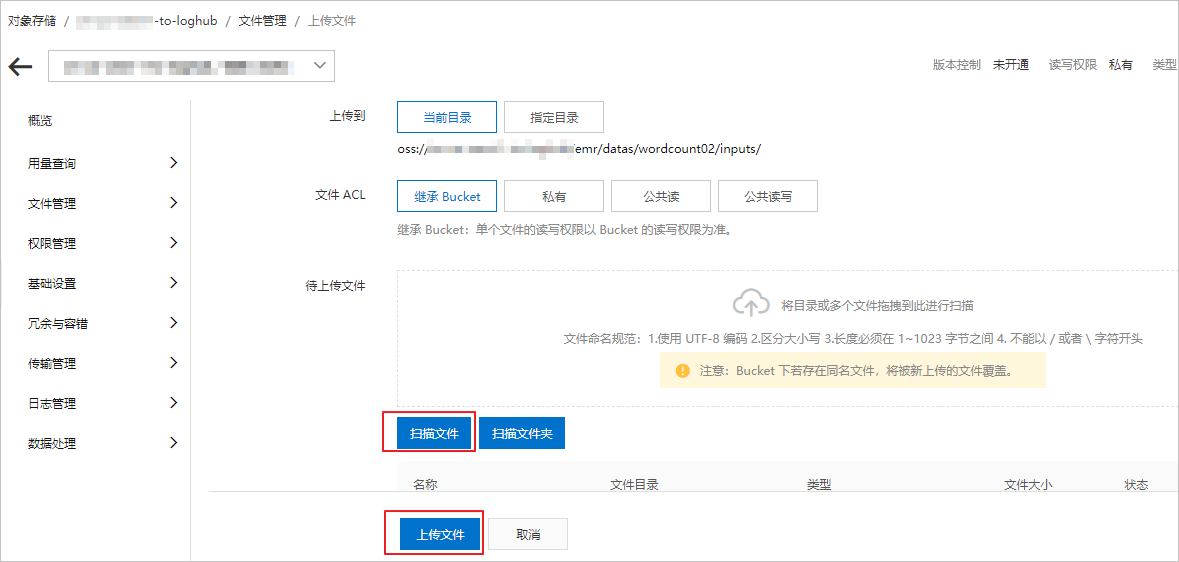This screenshot has height=562, width=1179.
Task: Click the orange warning notice icon
Action: pyautogui.click(x=682, y=371)
